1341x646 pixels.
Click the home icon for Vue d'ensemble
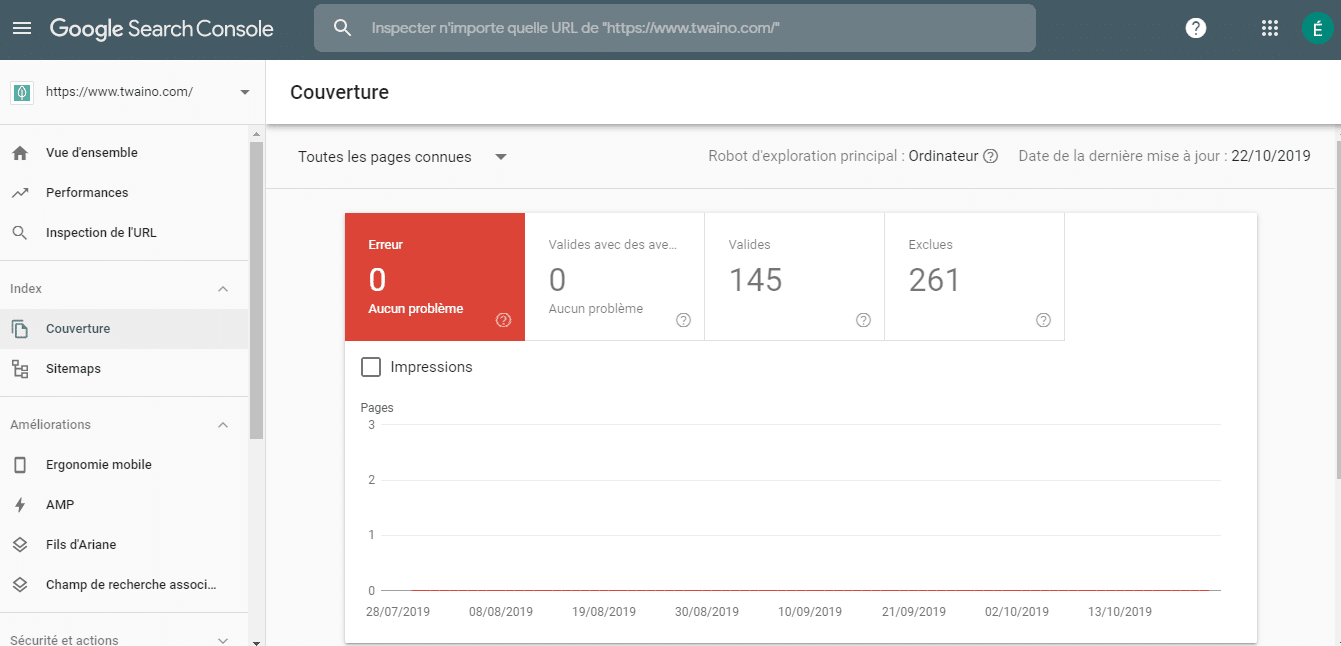tap(20, 153)
